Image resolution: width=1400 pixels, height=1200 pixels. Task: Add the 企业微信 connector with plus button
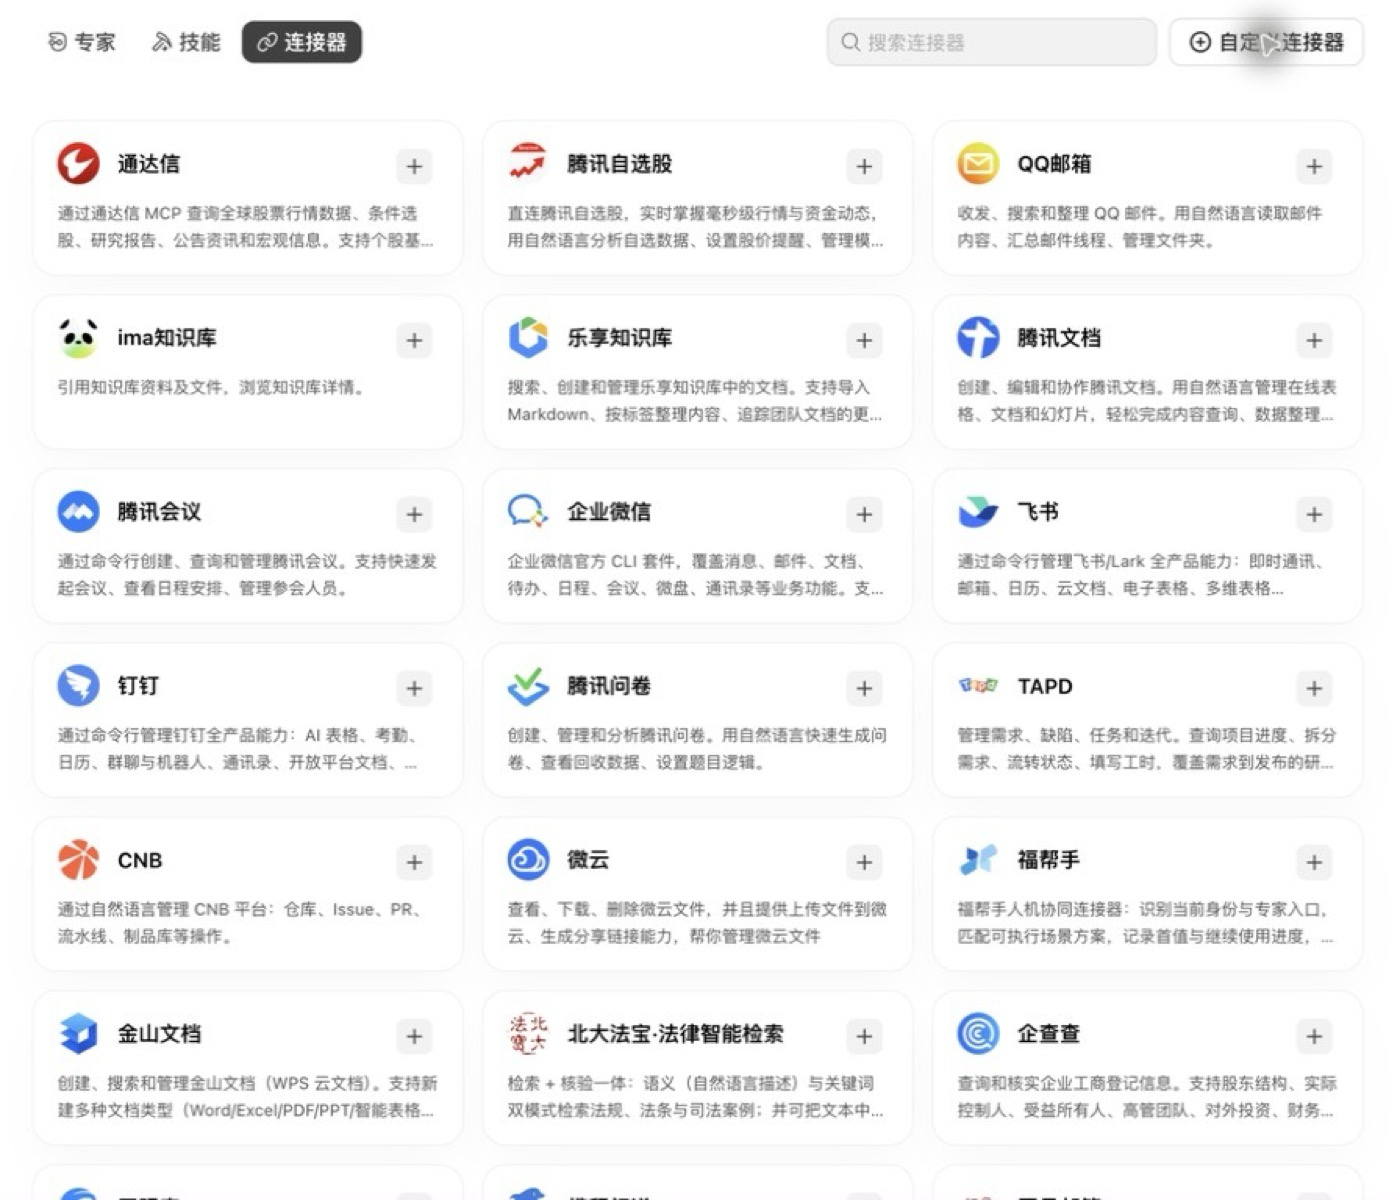point(864,515)
